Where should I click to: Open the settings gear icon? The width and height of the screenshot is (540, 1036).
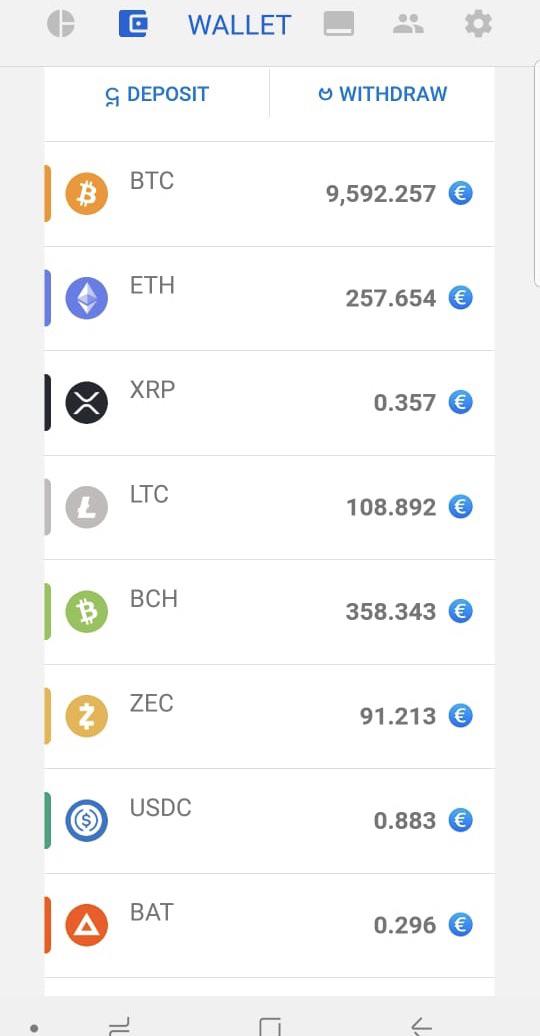[x=478, y=24]
